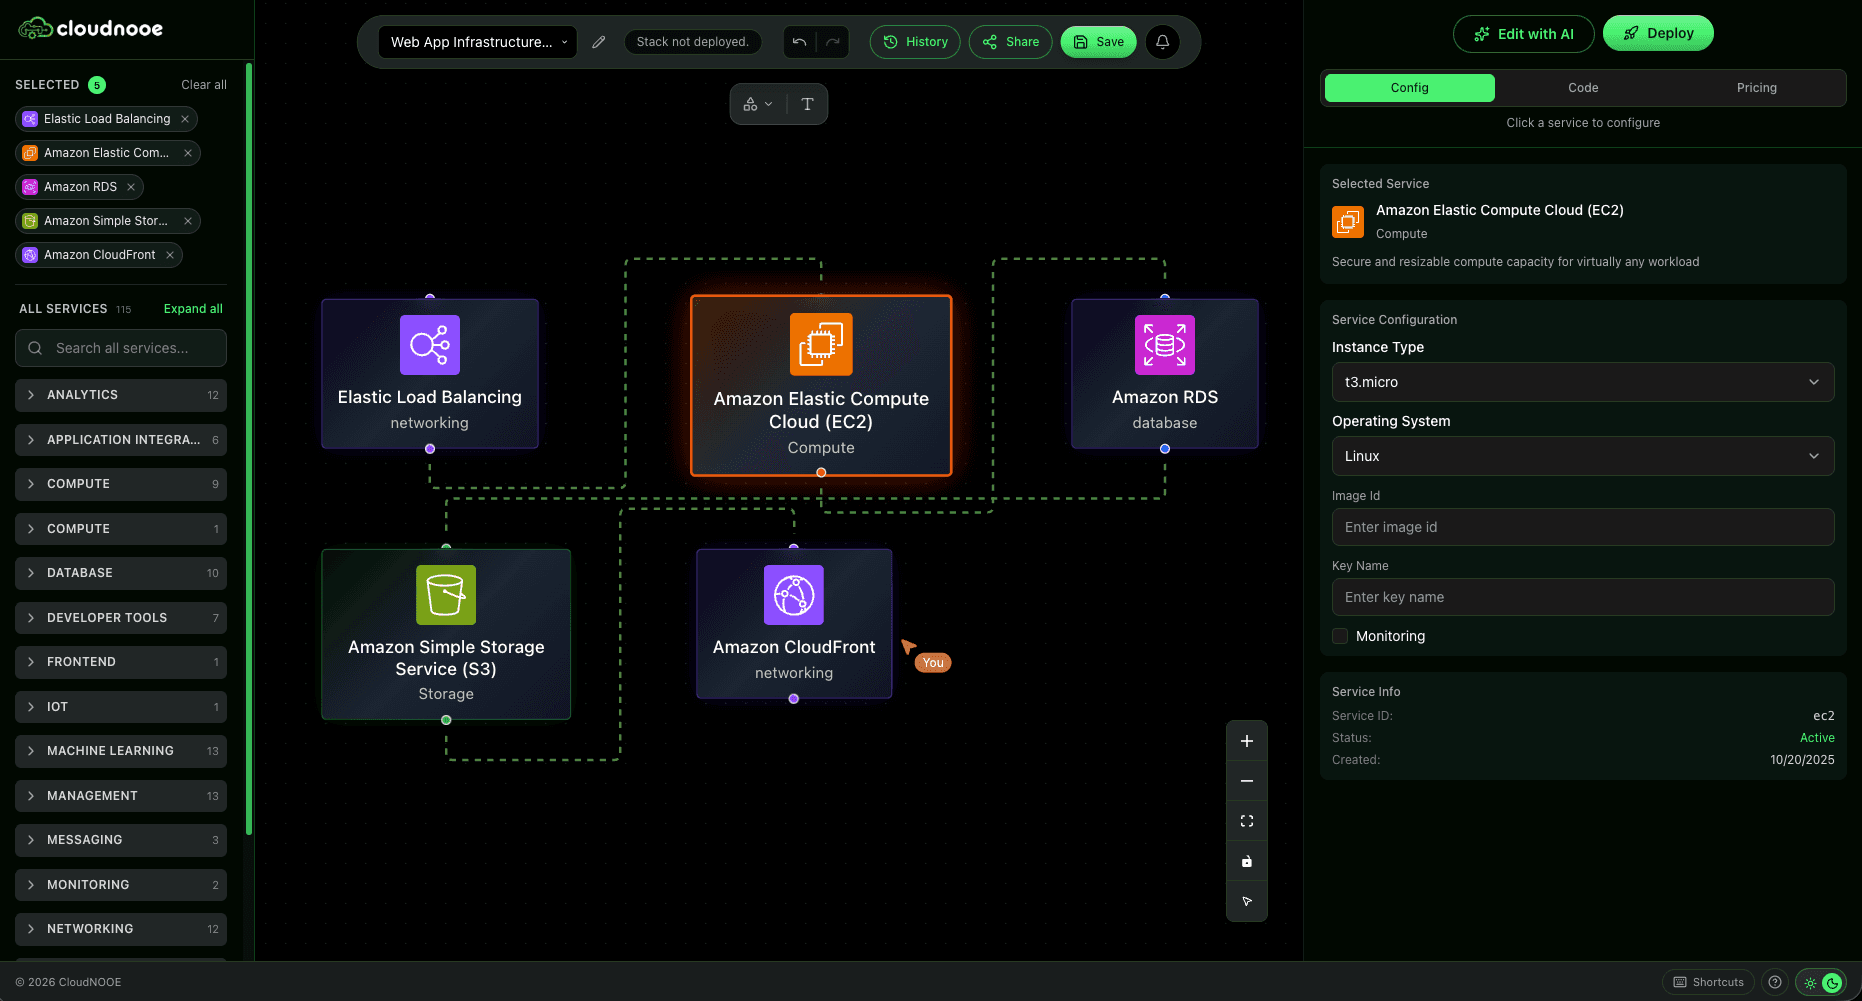Toggle light and dark theme switch
The width and height of the screenshot is (1862, 1001).
click(x=1821, y=982)
